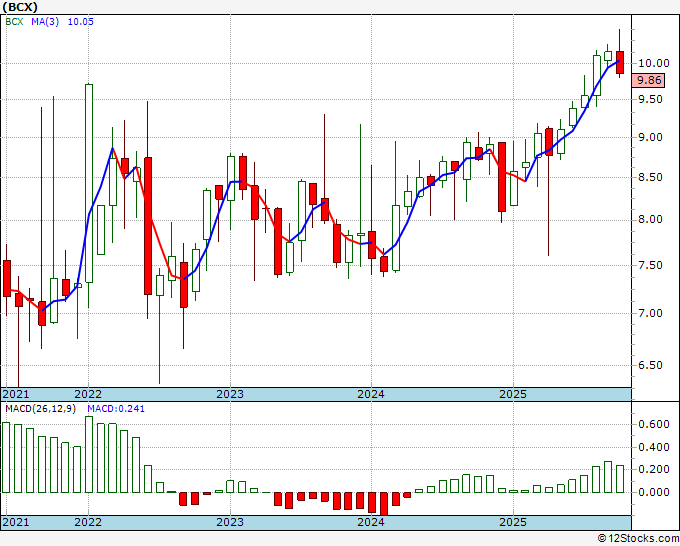Click 2021 on the price chart timeline
This screenshot has width=680, height=546.
pyautogui.click(x=16, y=394)
